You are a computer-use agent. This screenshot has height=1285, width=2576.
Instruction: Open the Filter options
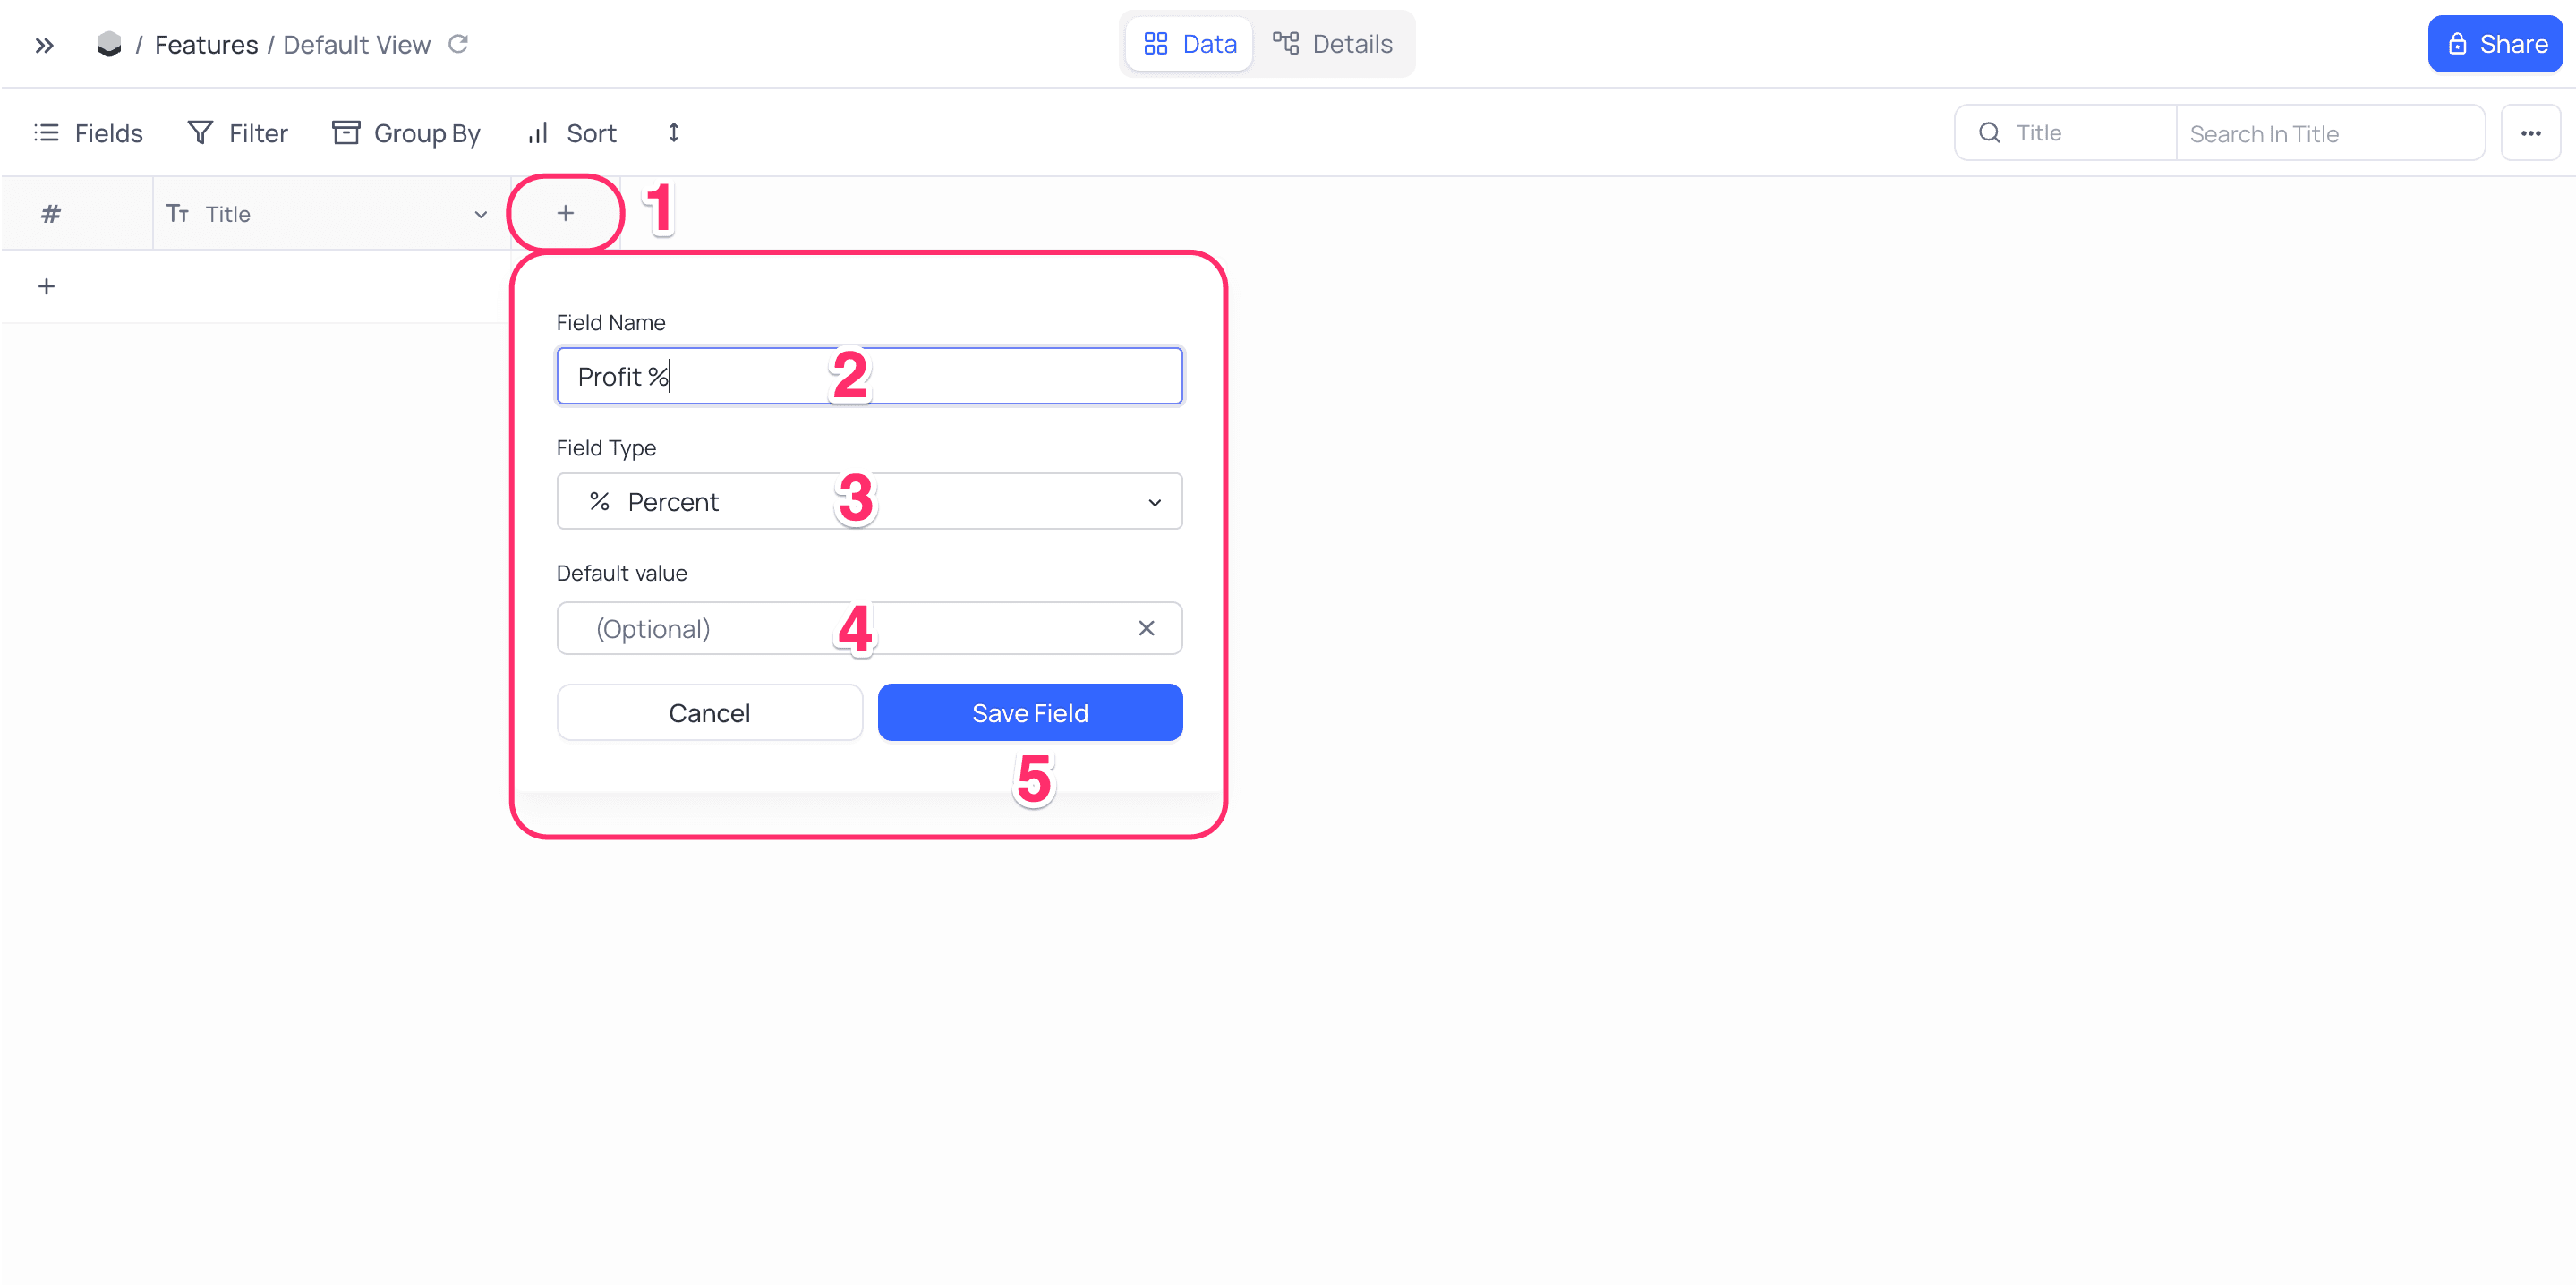[238, 133]
